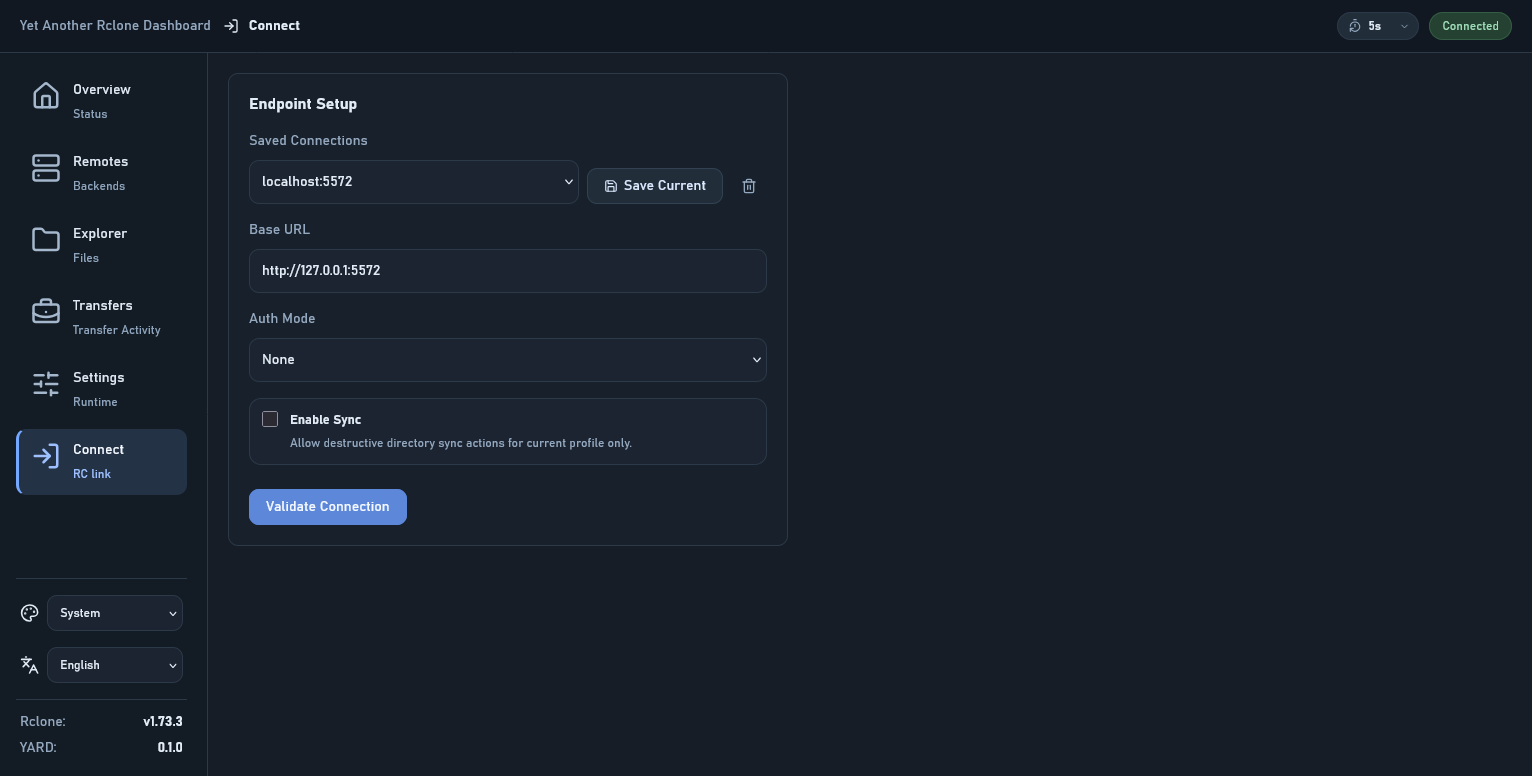Click the Connected status badge
The image size is (1532, 776).
pos(1470,26)
